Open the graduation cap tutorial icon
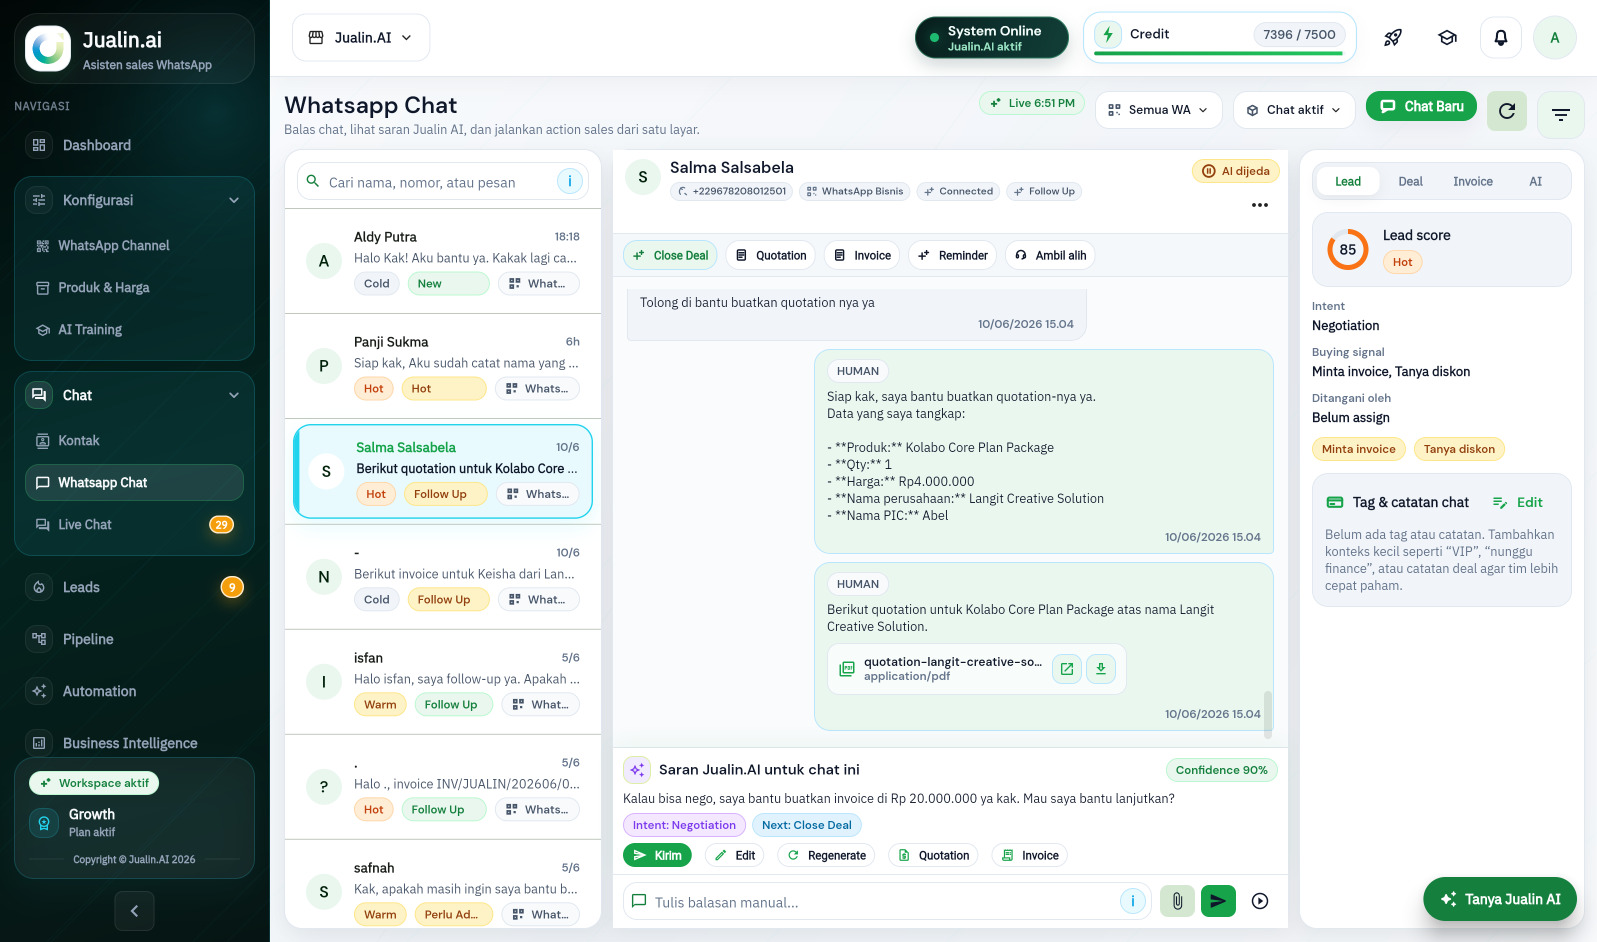The width and height of the screenshot is (1597, 942). point(1447,38)
